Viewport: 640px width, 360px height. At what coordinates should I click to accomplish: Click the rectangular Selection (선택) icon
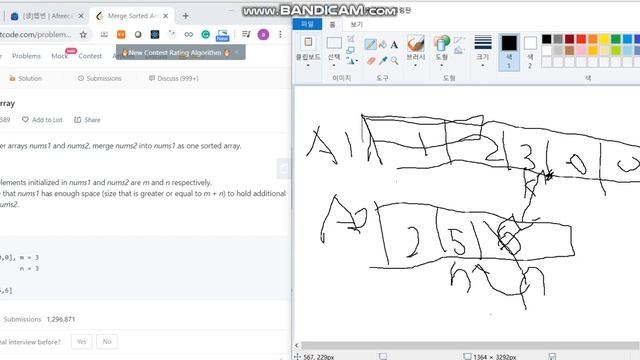[x=334, y=43]
